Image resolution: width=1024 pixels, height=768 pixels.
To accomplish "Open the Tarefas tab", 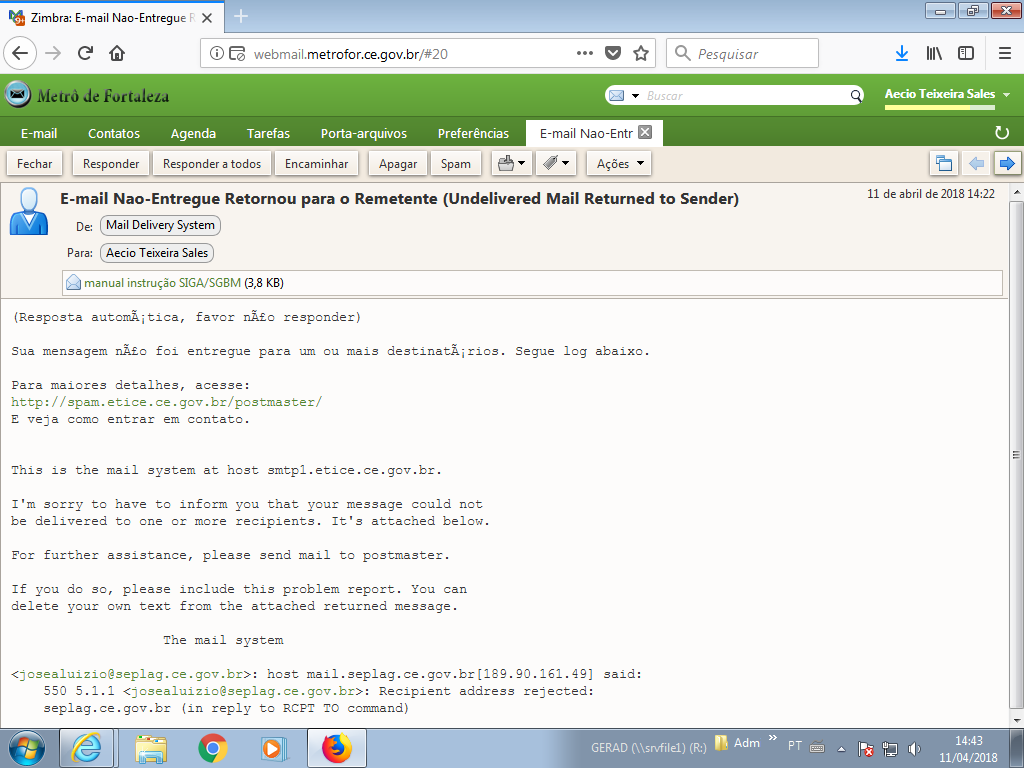I will point(268,133).
